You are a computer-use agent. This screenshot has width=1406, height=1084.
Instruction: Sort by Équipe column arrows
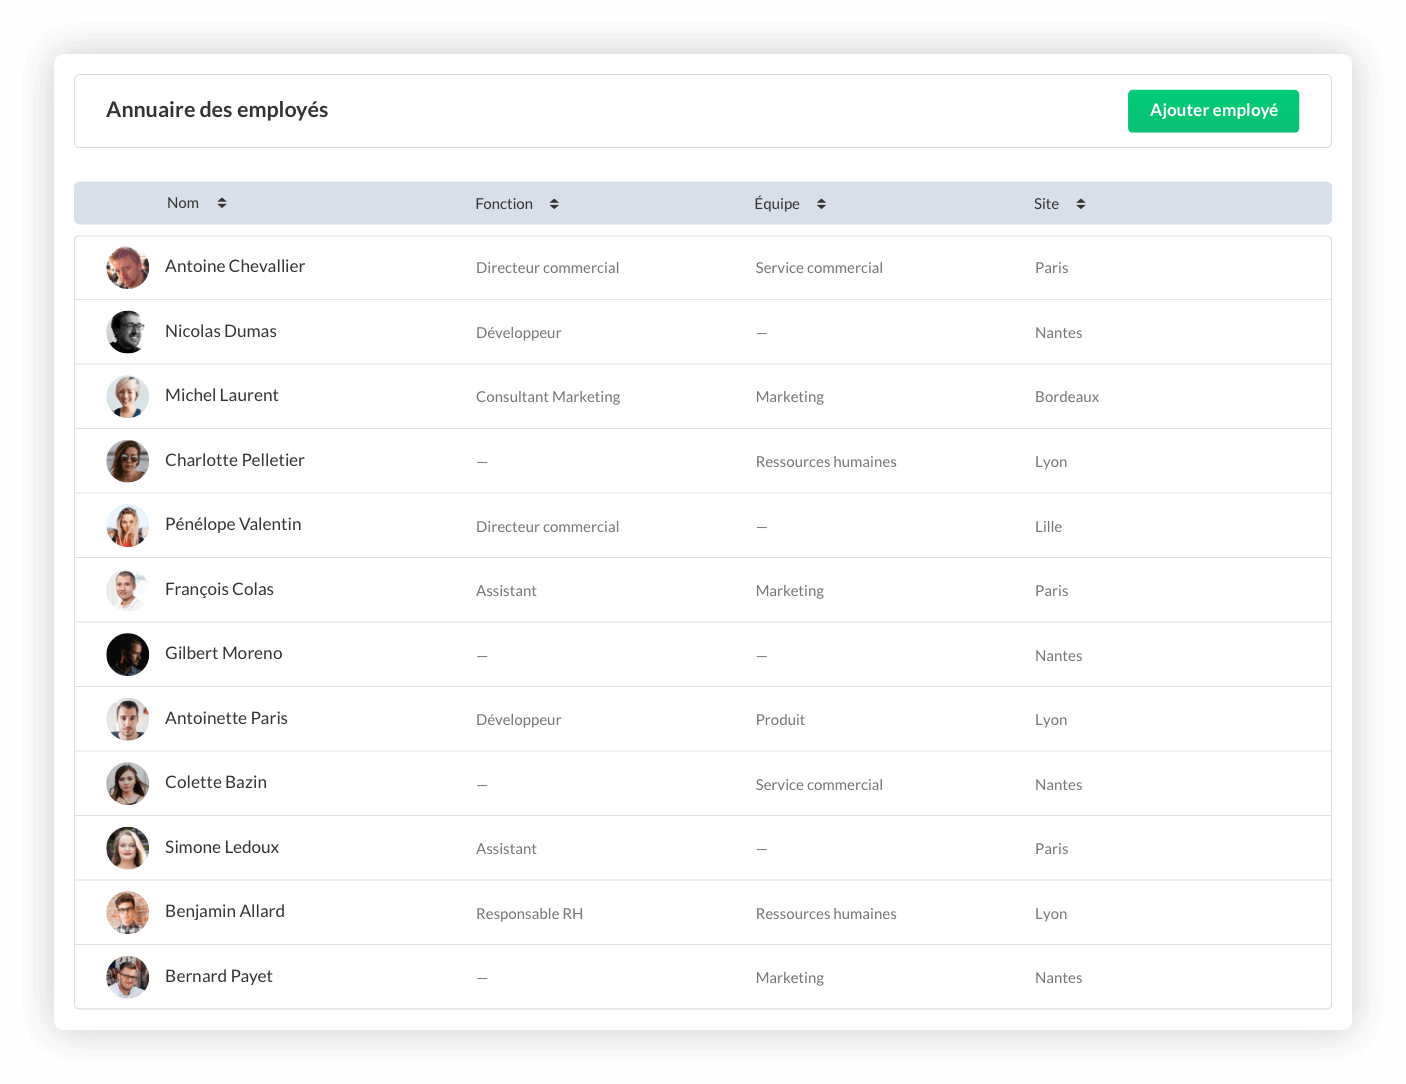[x=821, y=204]
